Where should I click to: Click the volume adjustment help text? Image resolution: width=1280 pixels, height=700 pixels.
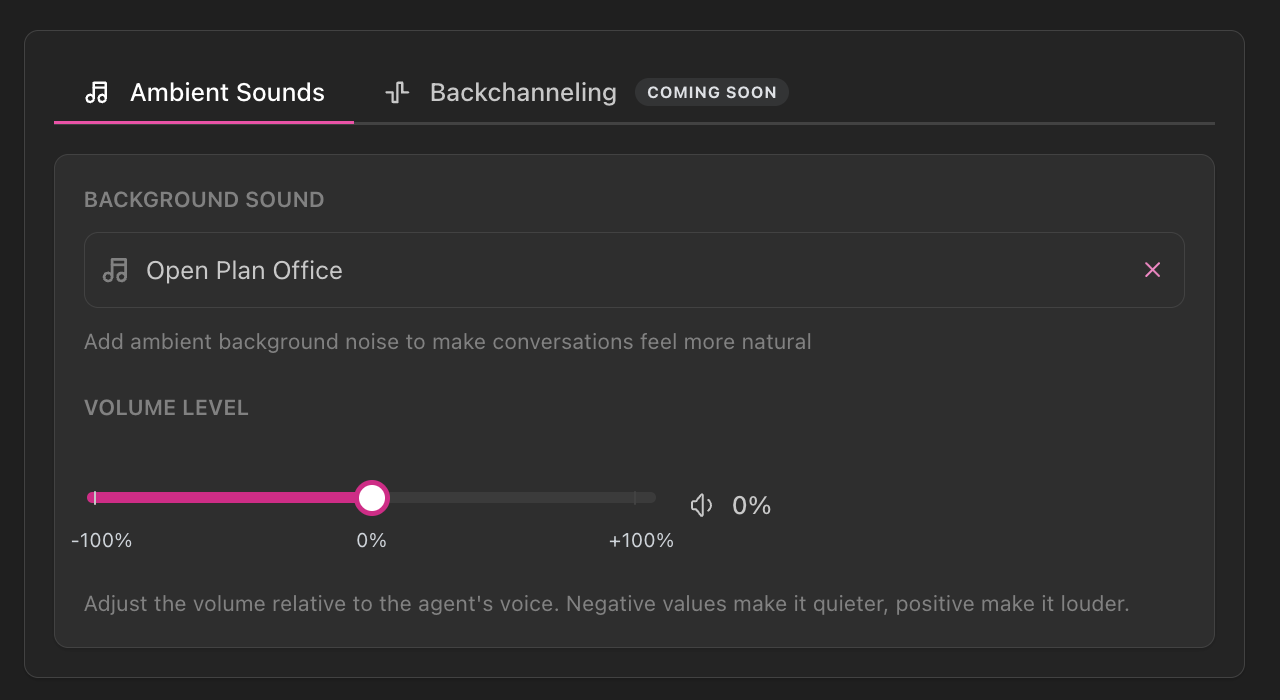point(606,604)
